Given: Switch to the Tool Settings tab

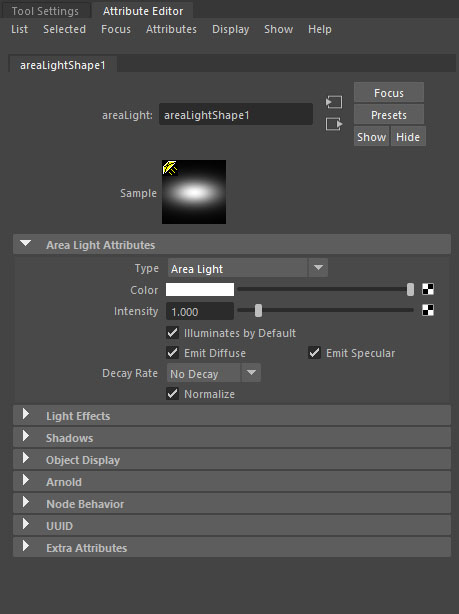Looking at the screenshot, I should coord(45,11).
